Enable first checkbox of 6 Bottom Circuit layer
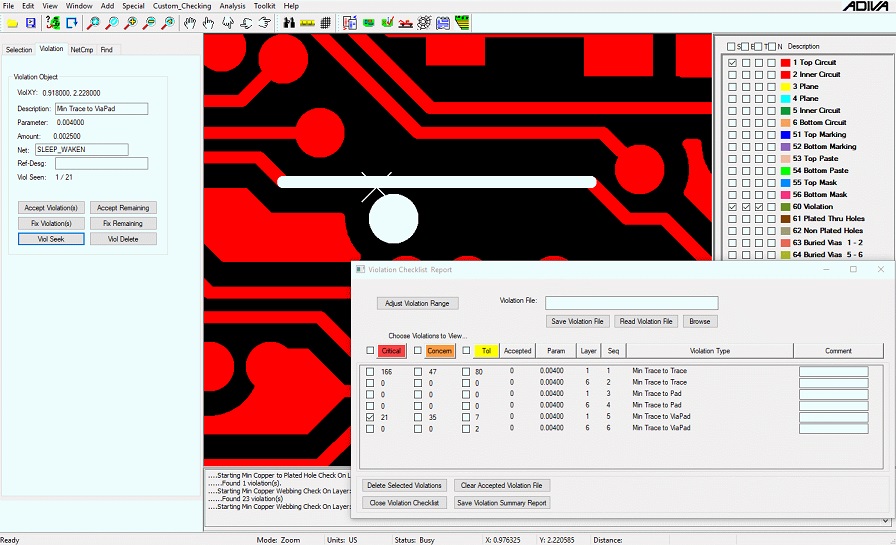 pos(733,122)
